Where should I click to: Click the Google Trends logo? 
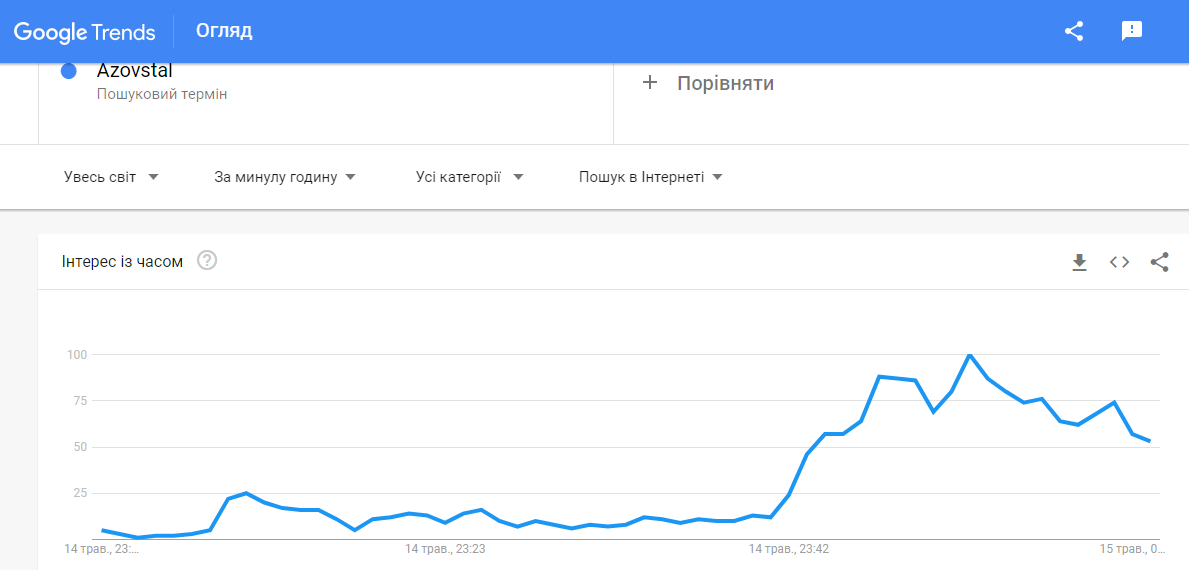coord(85,31)
